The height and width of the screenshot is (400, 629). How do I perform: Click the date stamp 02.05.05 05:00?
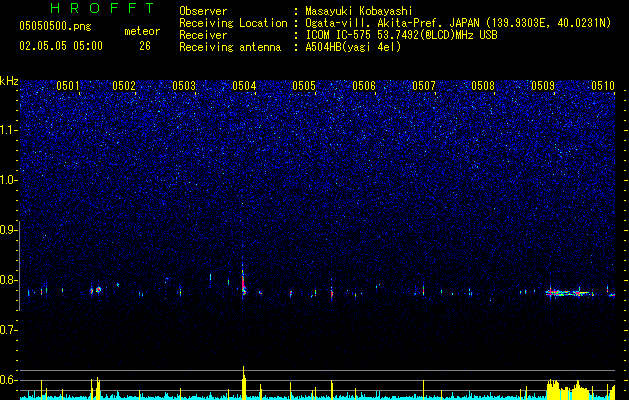[61, 46]
